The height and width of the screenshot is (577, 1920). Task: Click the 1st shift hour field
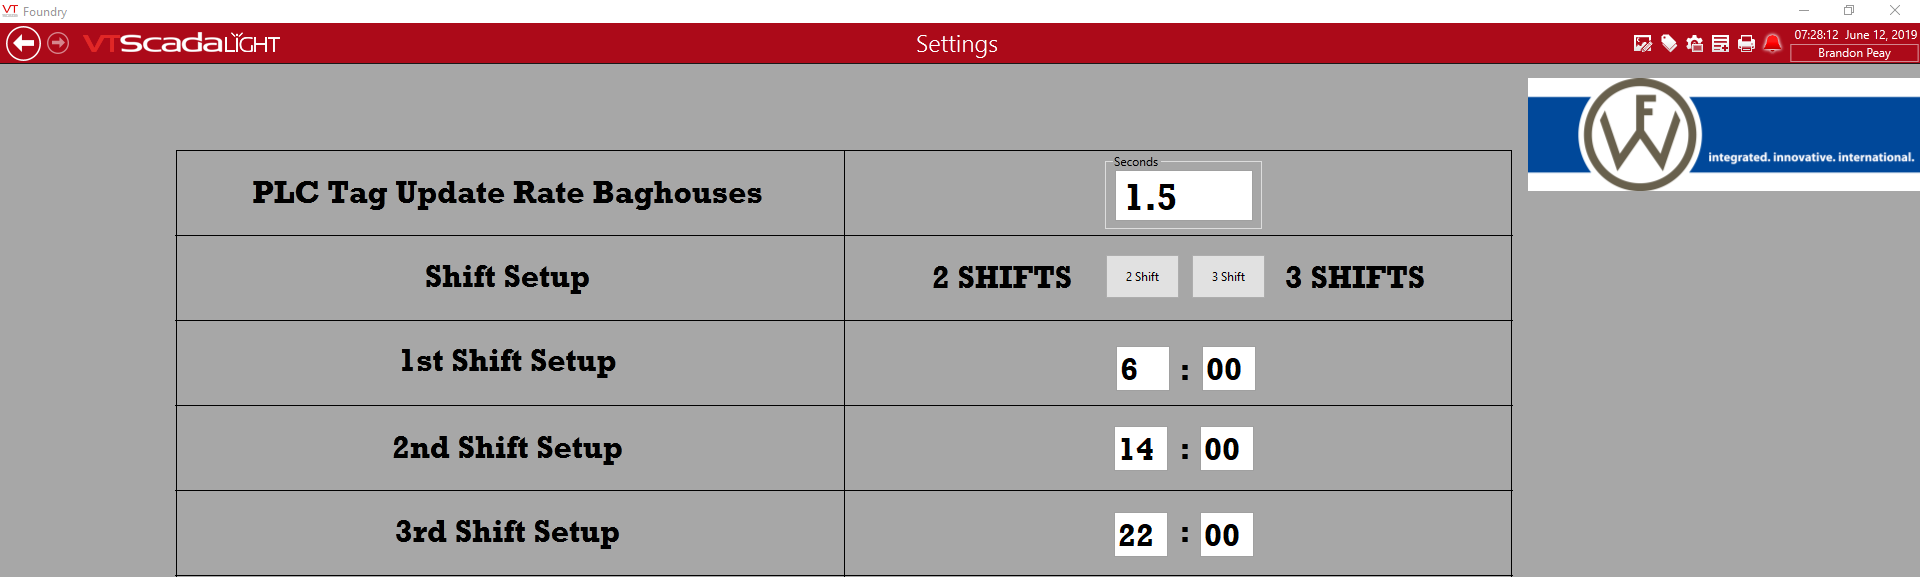coord(1142,369)
